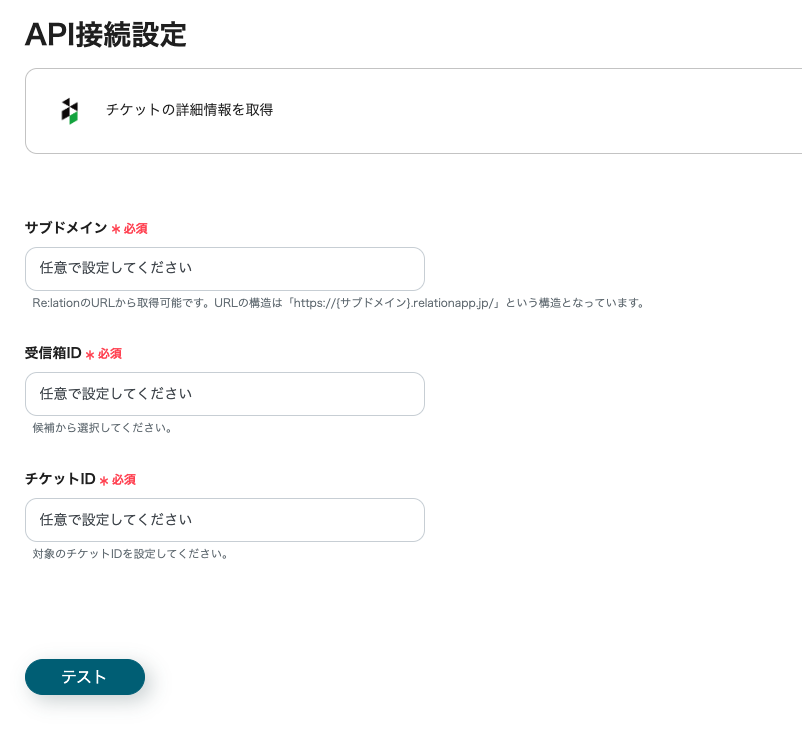The height and width of the screenshot is (729, 802).
Task: Click the 対象のチケットIDを設定してください hint
Action: 130,553
